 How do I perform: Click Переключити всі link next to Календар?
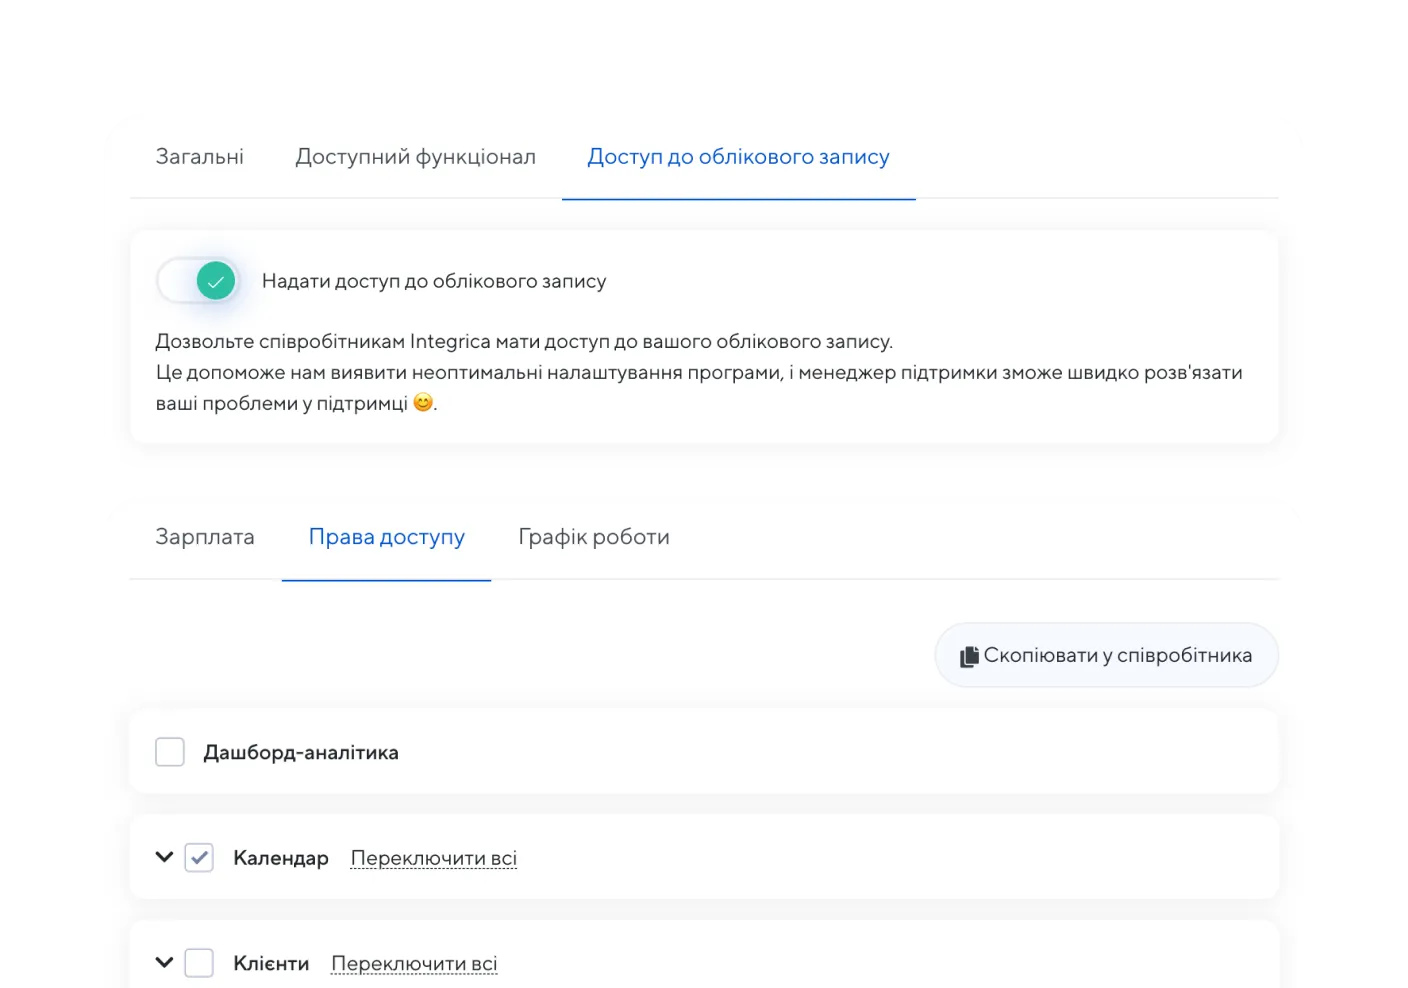tap(434, 858)
